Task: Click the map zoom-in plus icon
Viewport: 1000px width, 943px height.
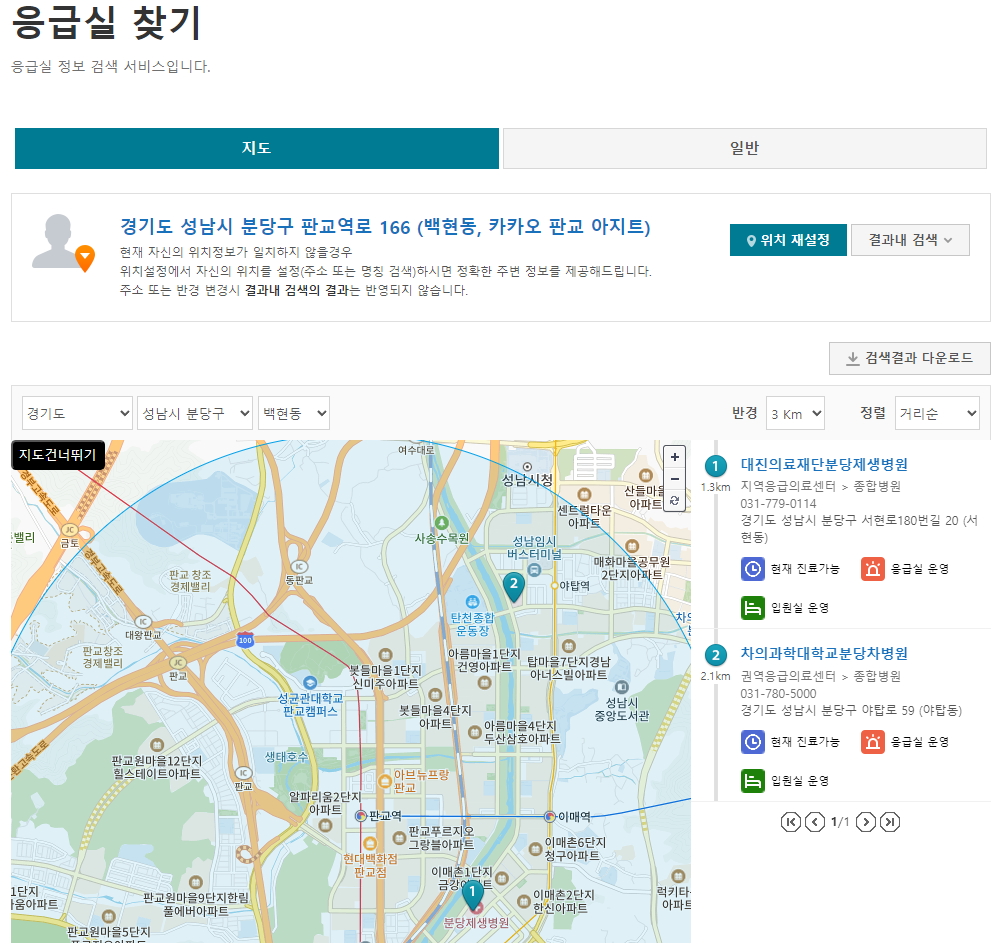Action: click(x=674, y=457)
